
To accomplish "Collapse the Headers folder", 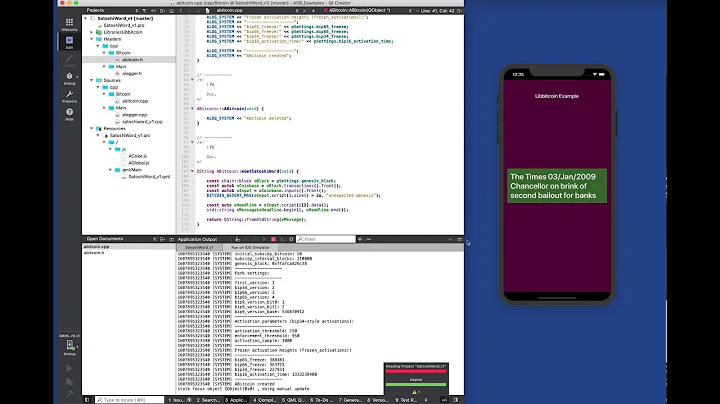I will pyautogui.click(x=91, y=39).
